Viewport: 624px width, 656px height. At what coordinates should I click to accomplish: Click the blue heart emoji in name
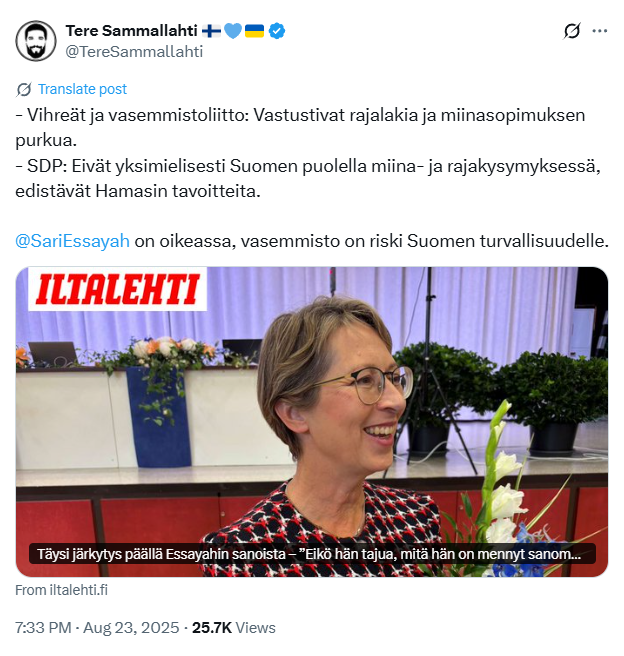pos(233,31)
